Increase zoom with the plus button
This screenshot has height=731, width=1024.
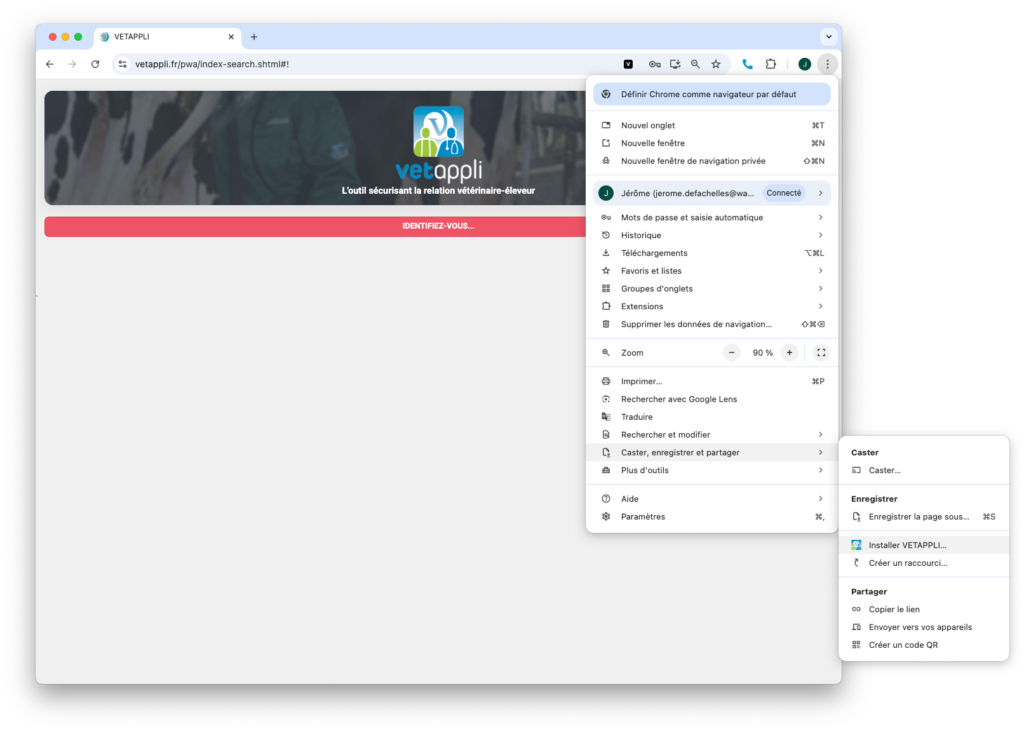click(790, 353)
